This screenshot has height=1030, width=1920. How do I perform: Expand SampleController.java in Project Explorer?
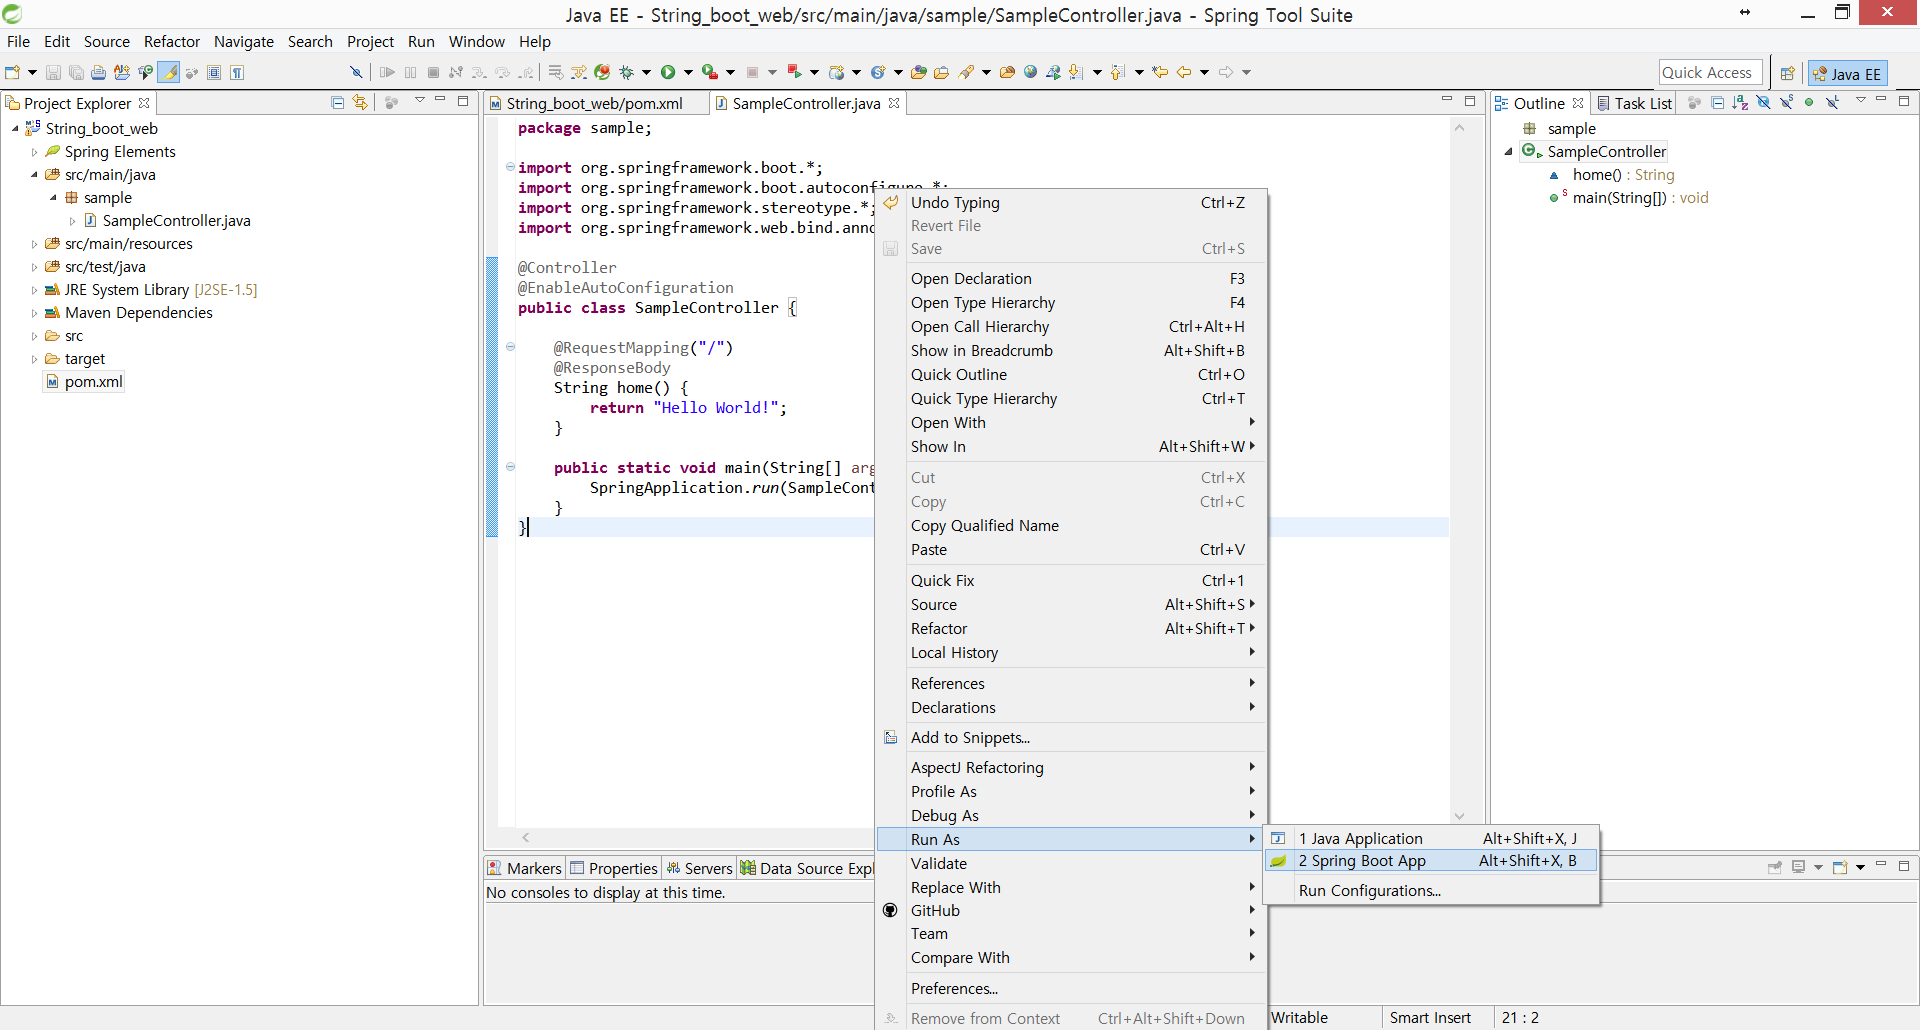[x=72, y=221]
